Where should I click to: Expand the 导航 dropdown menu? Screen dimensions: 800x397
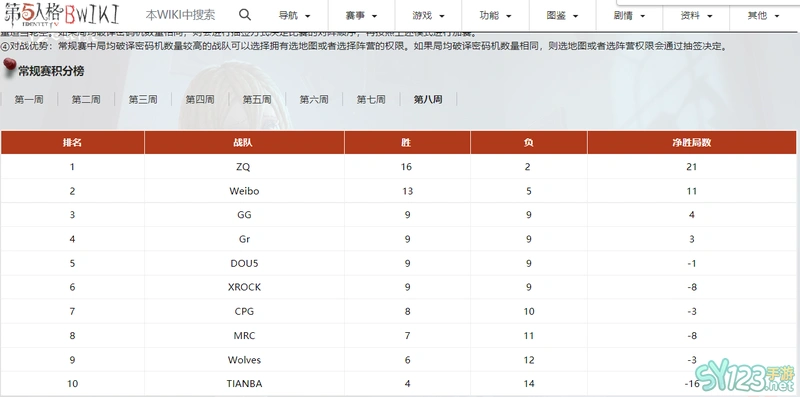coord(294,15)
